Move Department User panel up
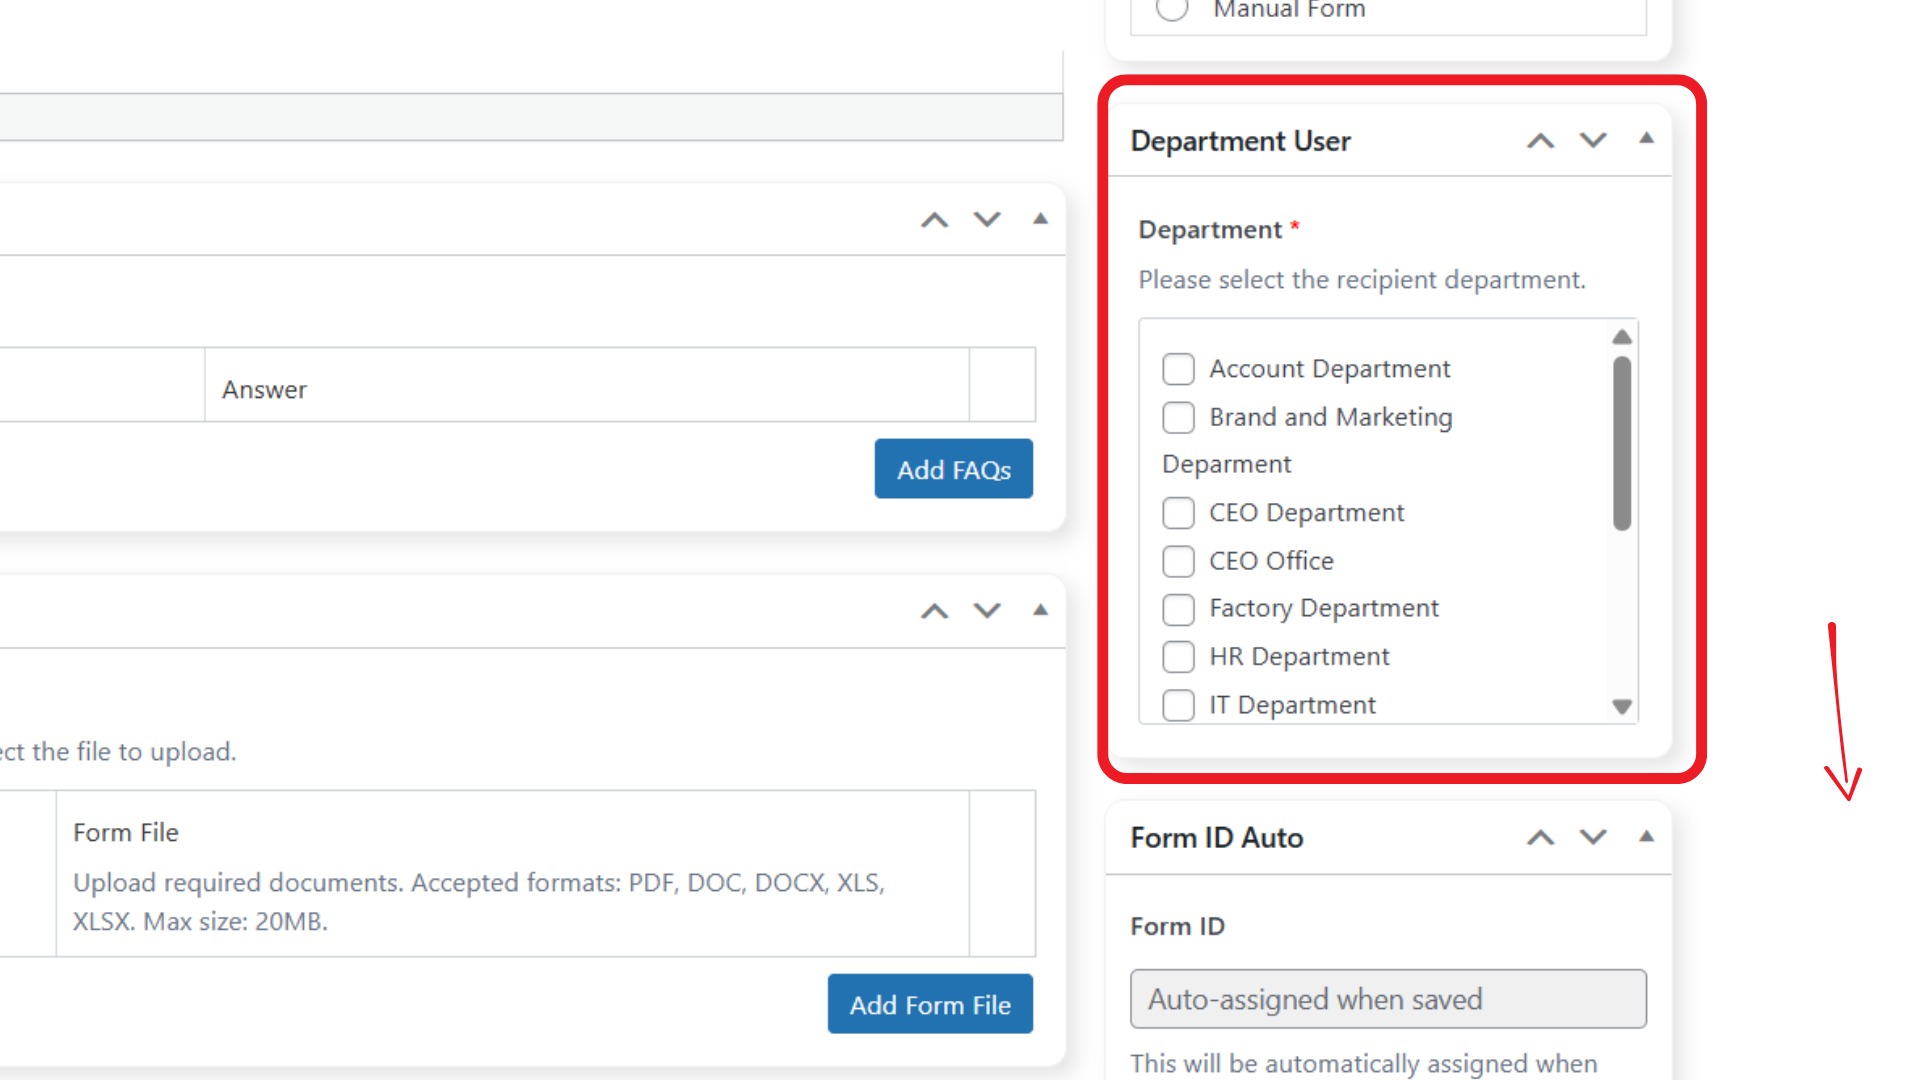This screenshot has height=1080, width=1920. click(x=1540, y=141)
